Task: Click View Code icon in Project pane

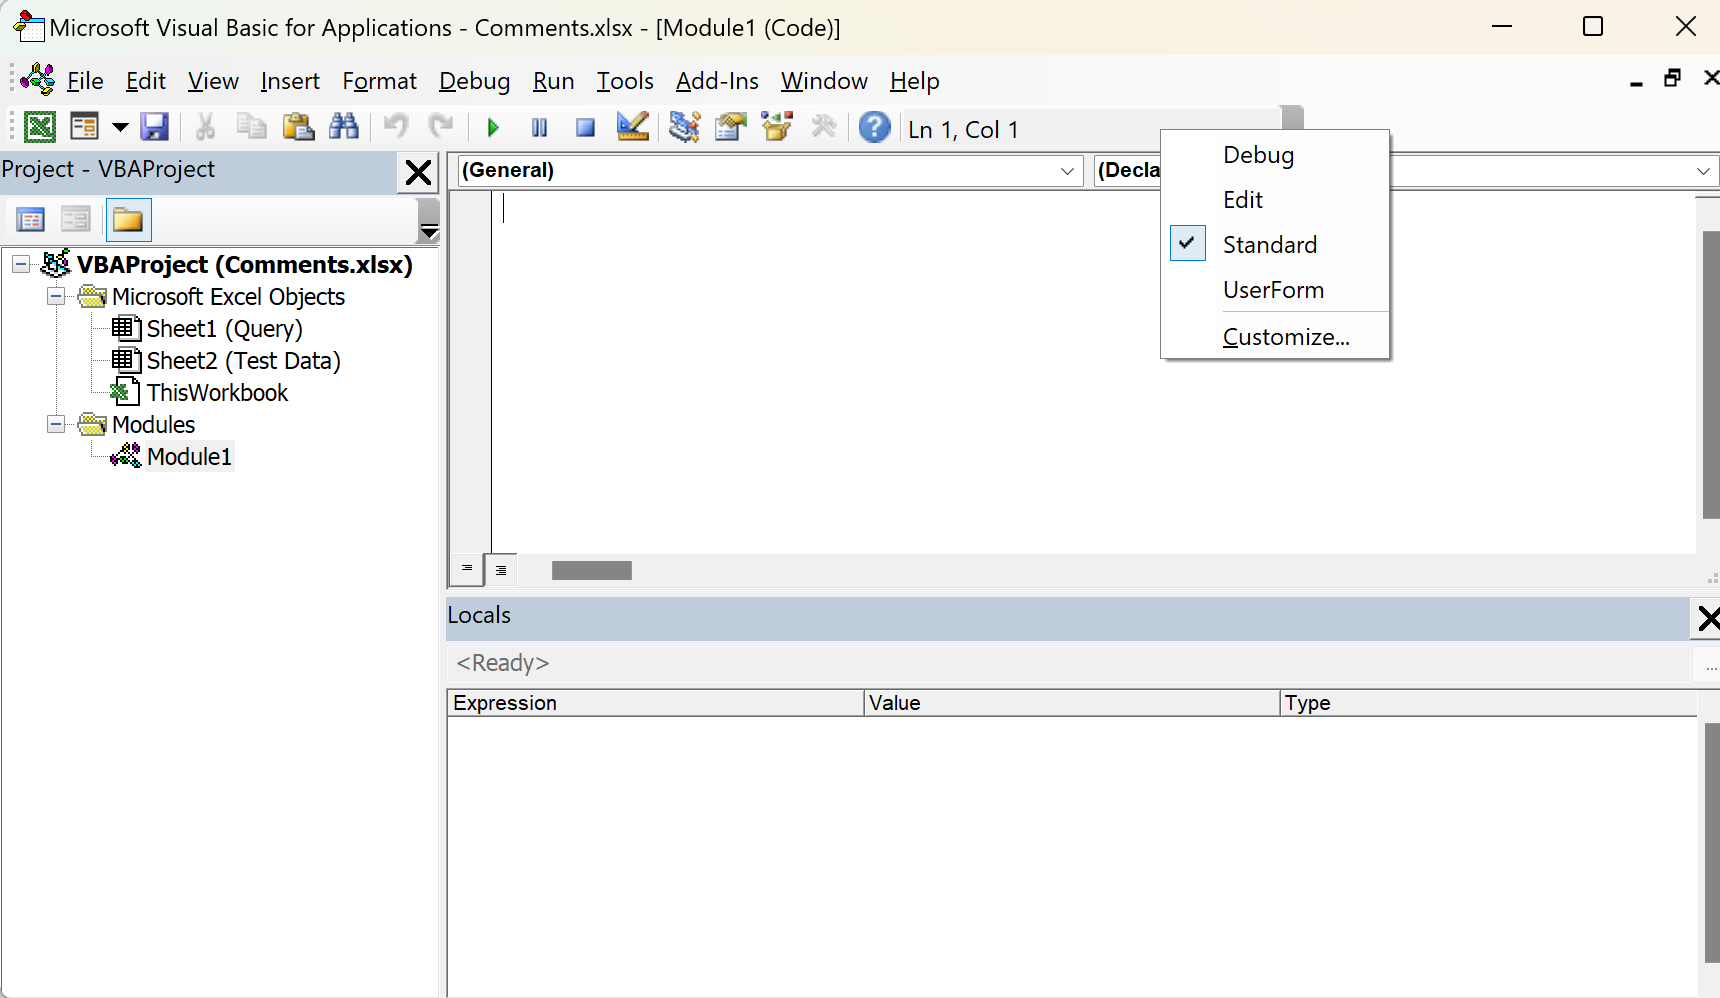Action: coord(31,220)
